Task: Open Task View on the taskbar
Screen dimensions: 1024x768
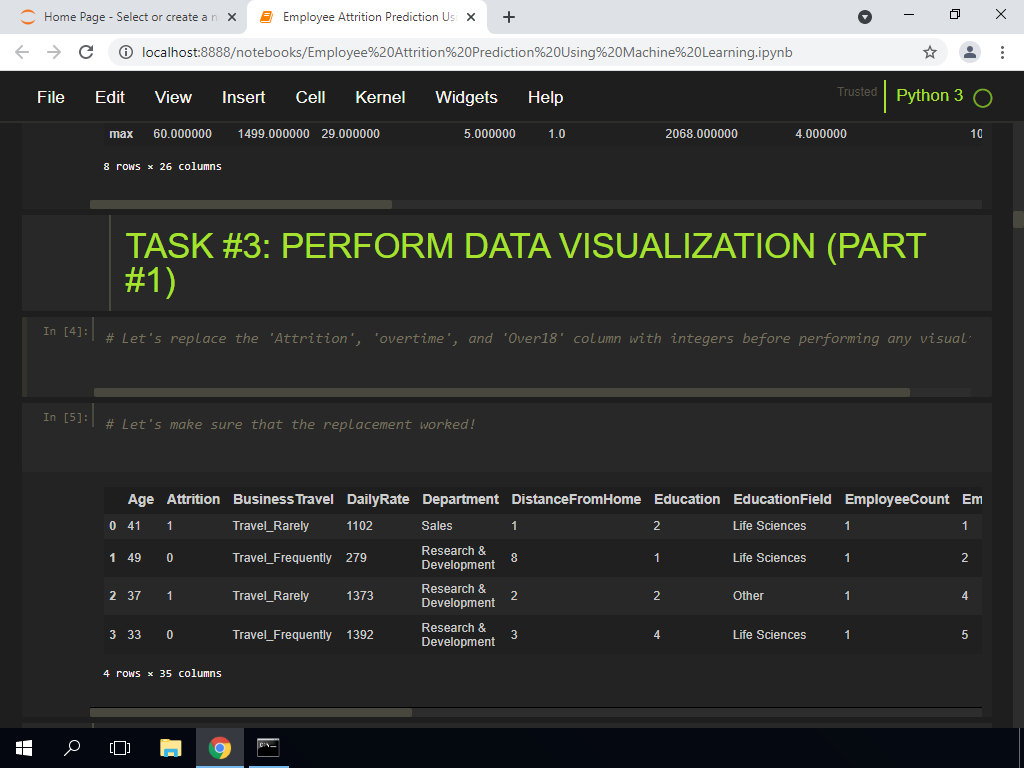Action: coord(120,748)
